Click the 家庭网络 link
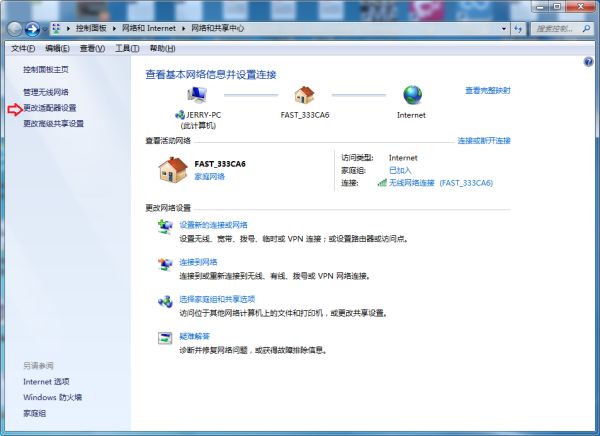Image resolution: width=600 pixels, height=436 pixels. click(210, 176)
